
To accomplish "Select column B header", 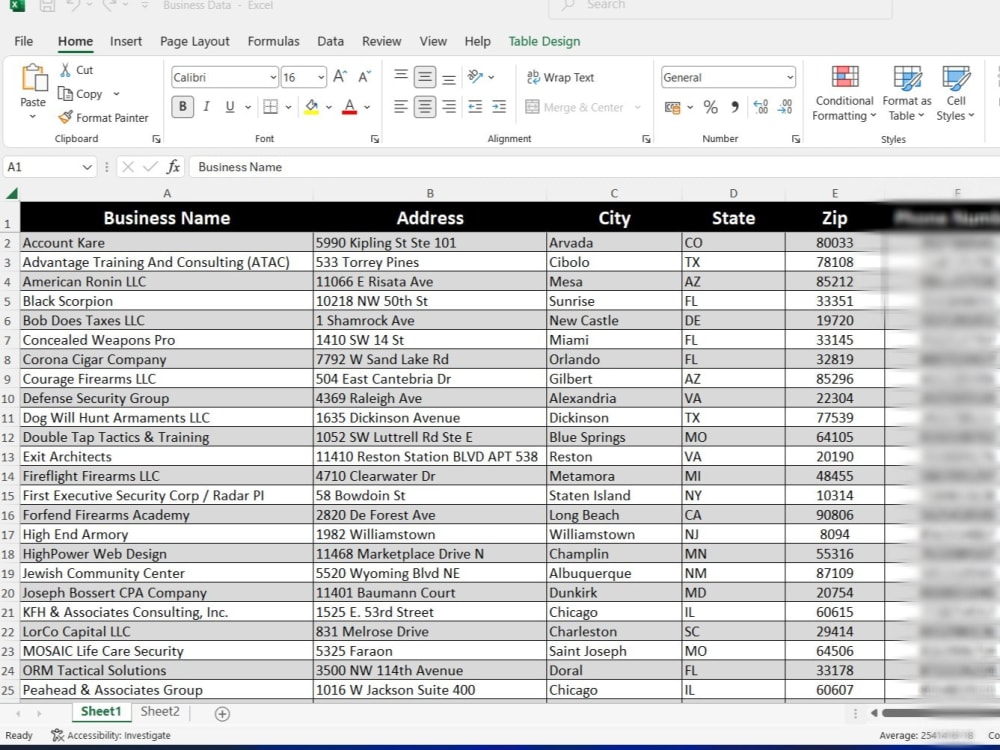I will (430, 193).
